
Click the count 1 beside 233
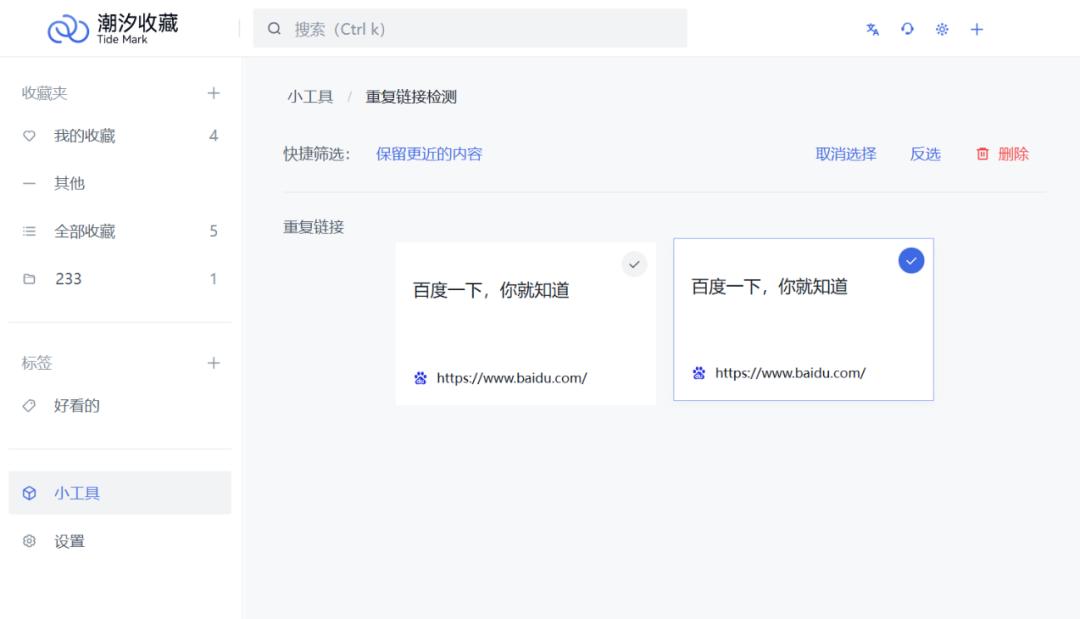pyautogui.click(x=214, y=279)
